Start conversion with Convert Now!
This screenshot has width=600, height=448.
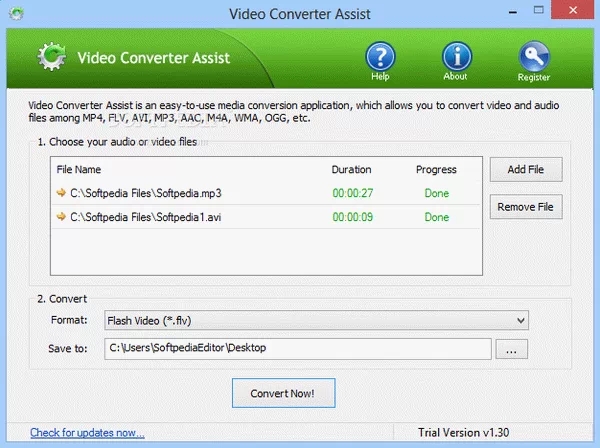click(x=284, y=393)
